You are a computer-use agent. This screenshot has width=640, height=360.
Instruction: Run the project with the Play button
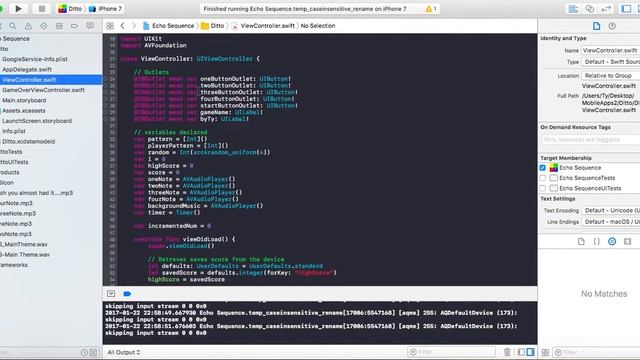click(18, 9)
